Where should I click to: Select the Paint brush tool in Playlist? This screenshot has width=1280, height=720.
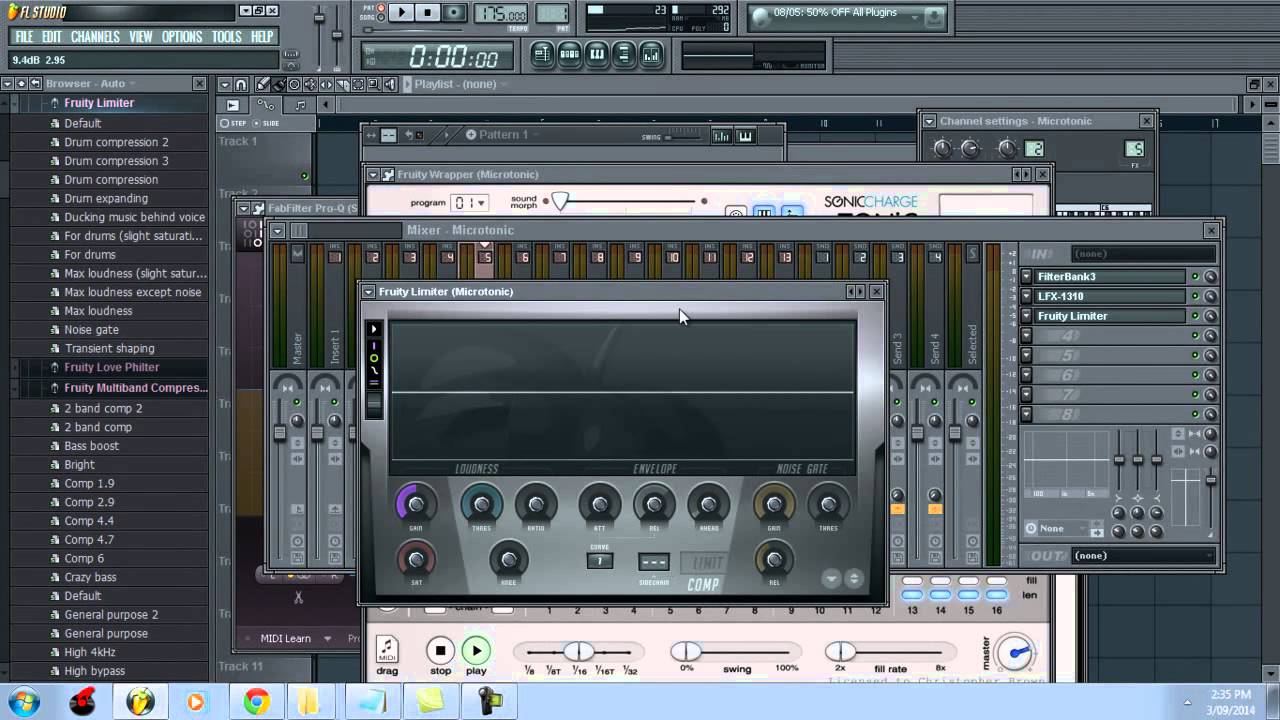point(277,84)
